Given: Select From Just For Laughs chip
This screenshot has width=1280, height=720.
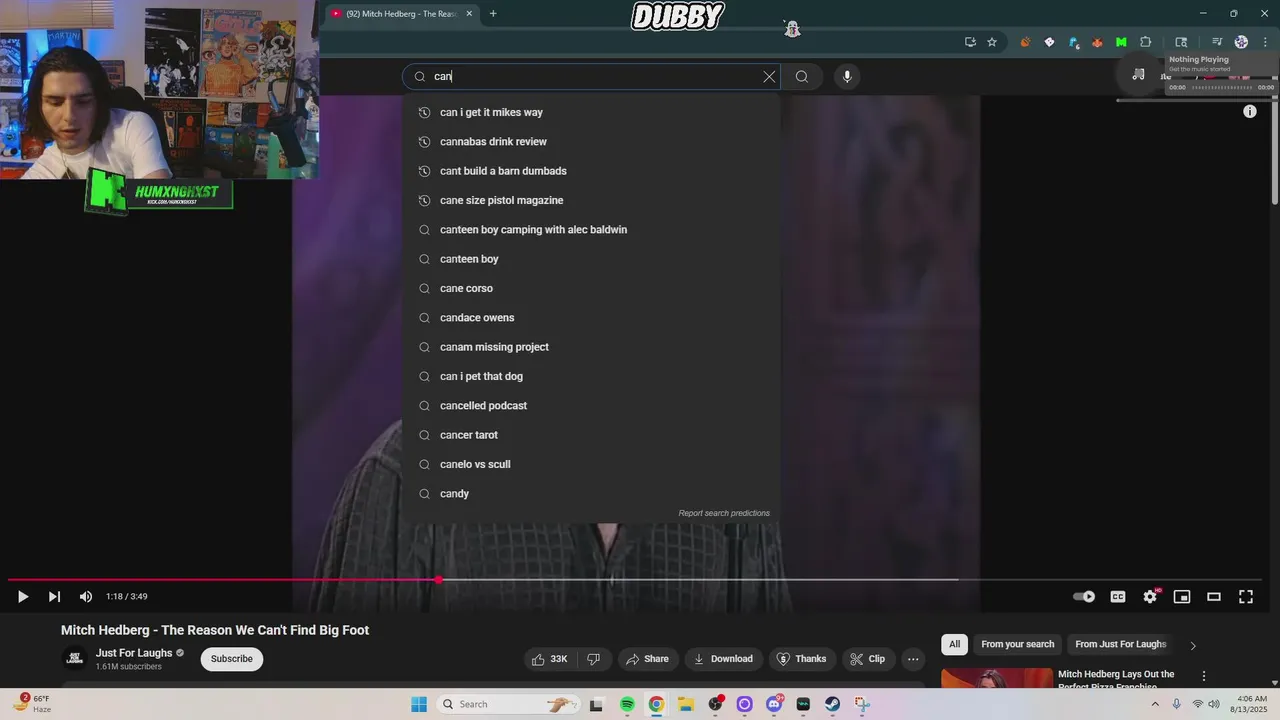Looking at the screenshot, I should (1121, 644).
